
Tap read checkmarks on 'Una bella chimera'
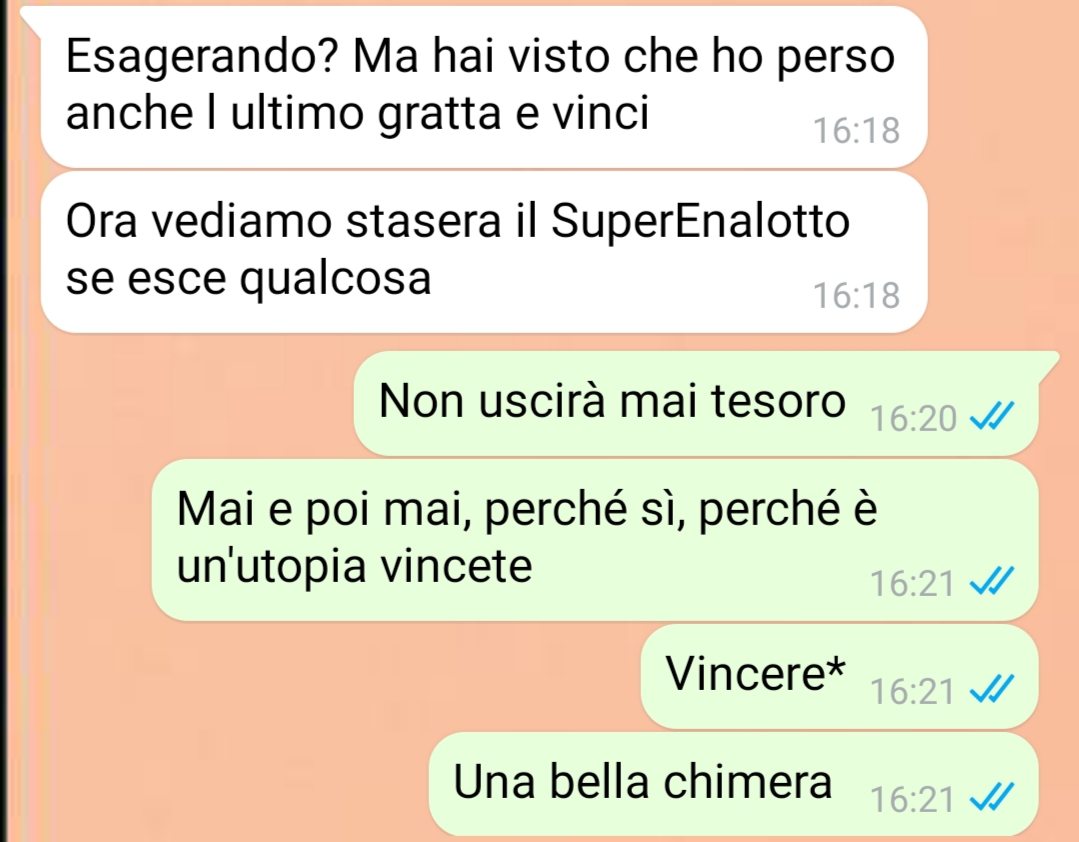pyautogui.click(x=992, y=797)
